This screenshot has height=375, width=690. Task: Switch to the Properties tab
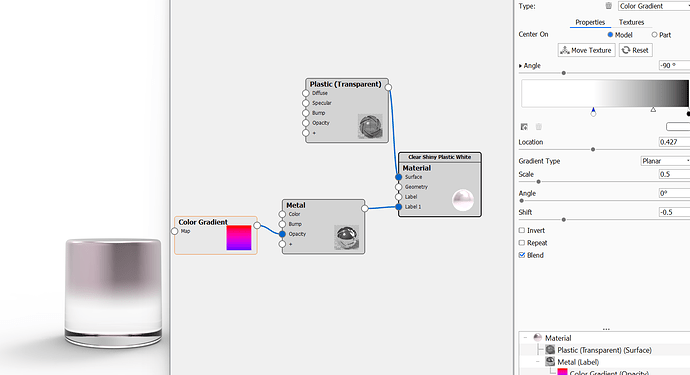tap(590, 22)
